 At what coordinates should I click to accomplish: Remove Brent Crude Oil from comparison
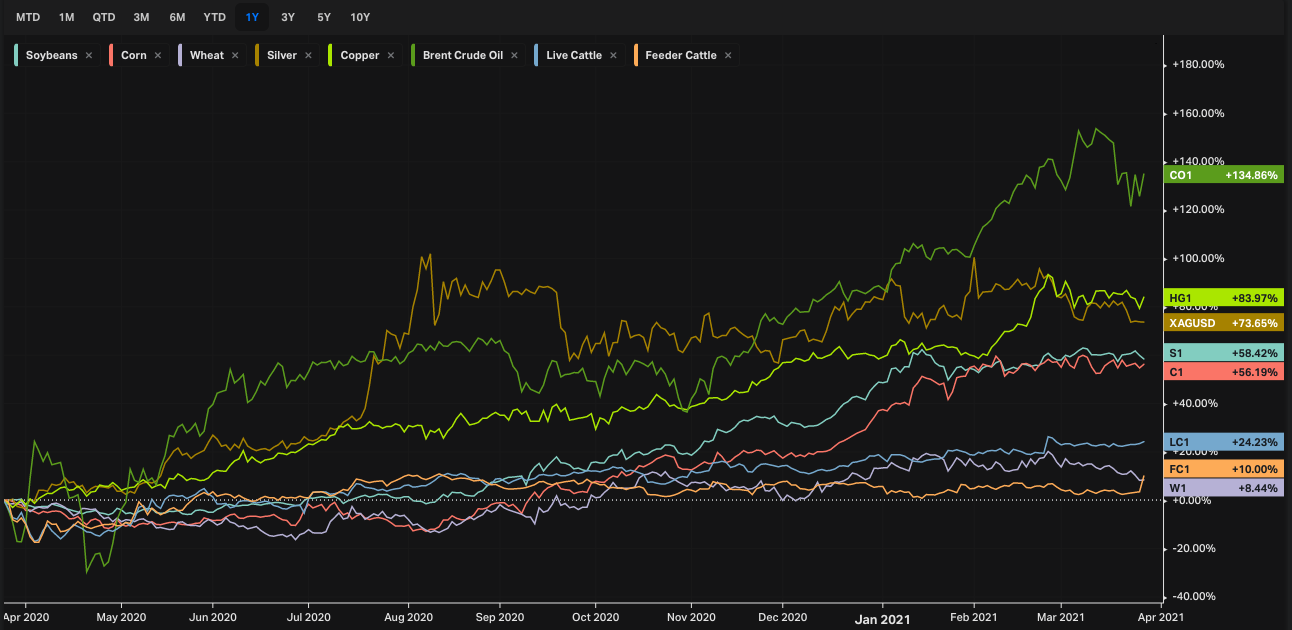point(514,56)
